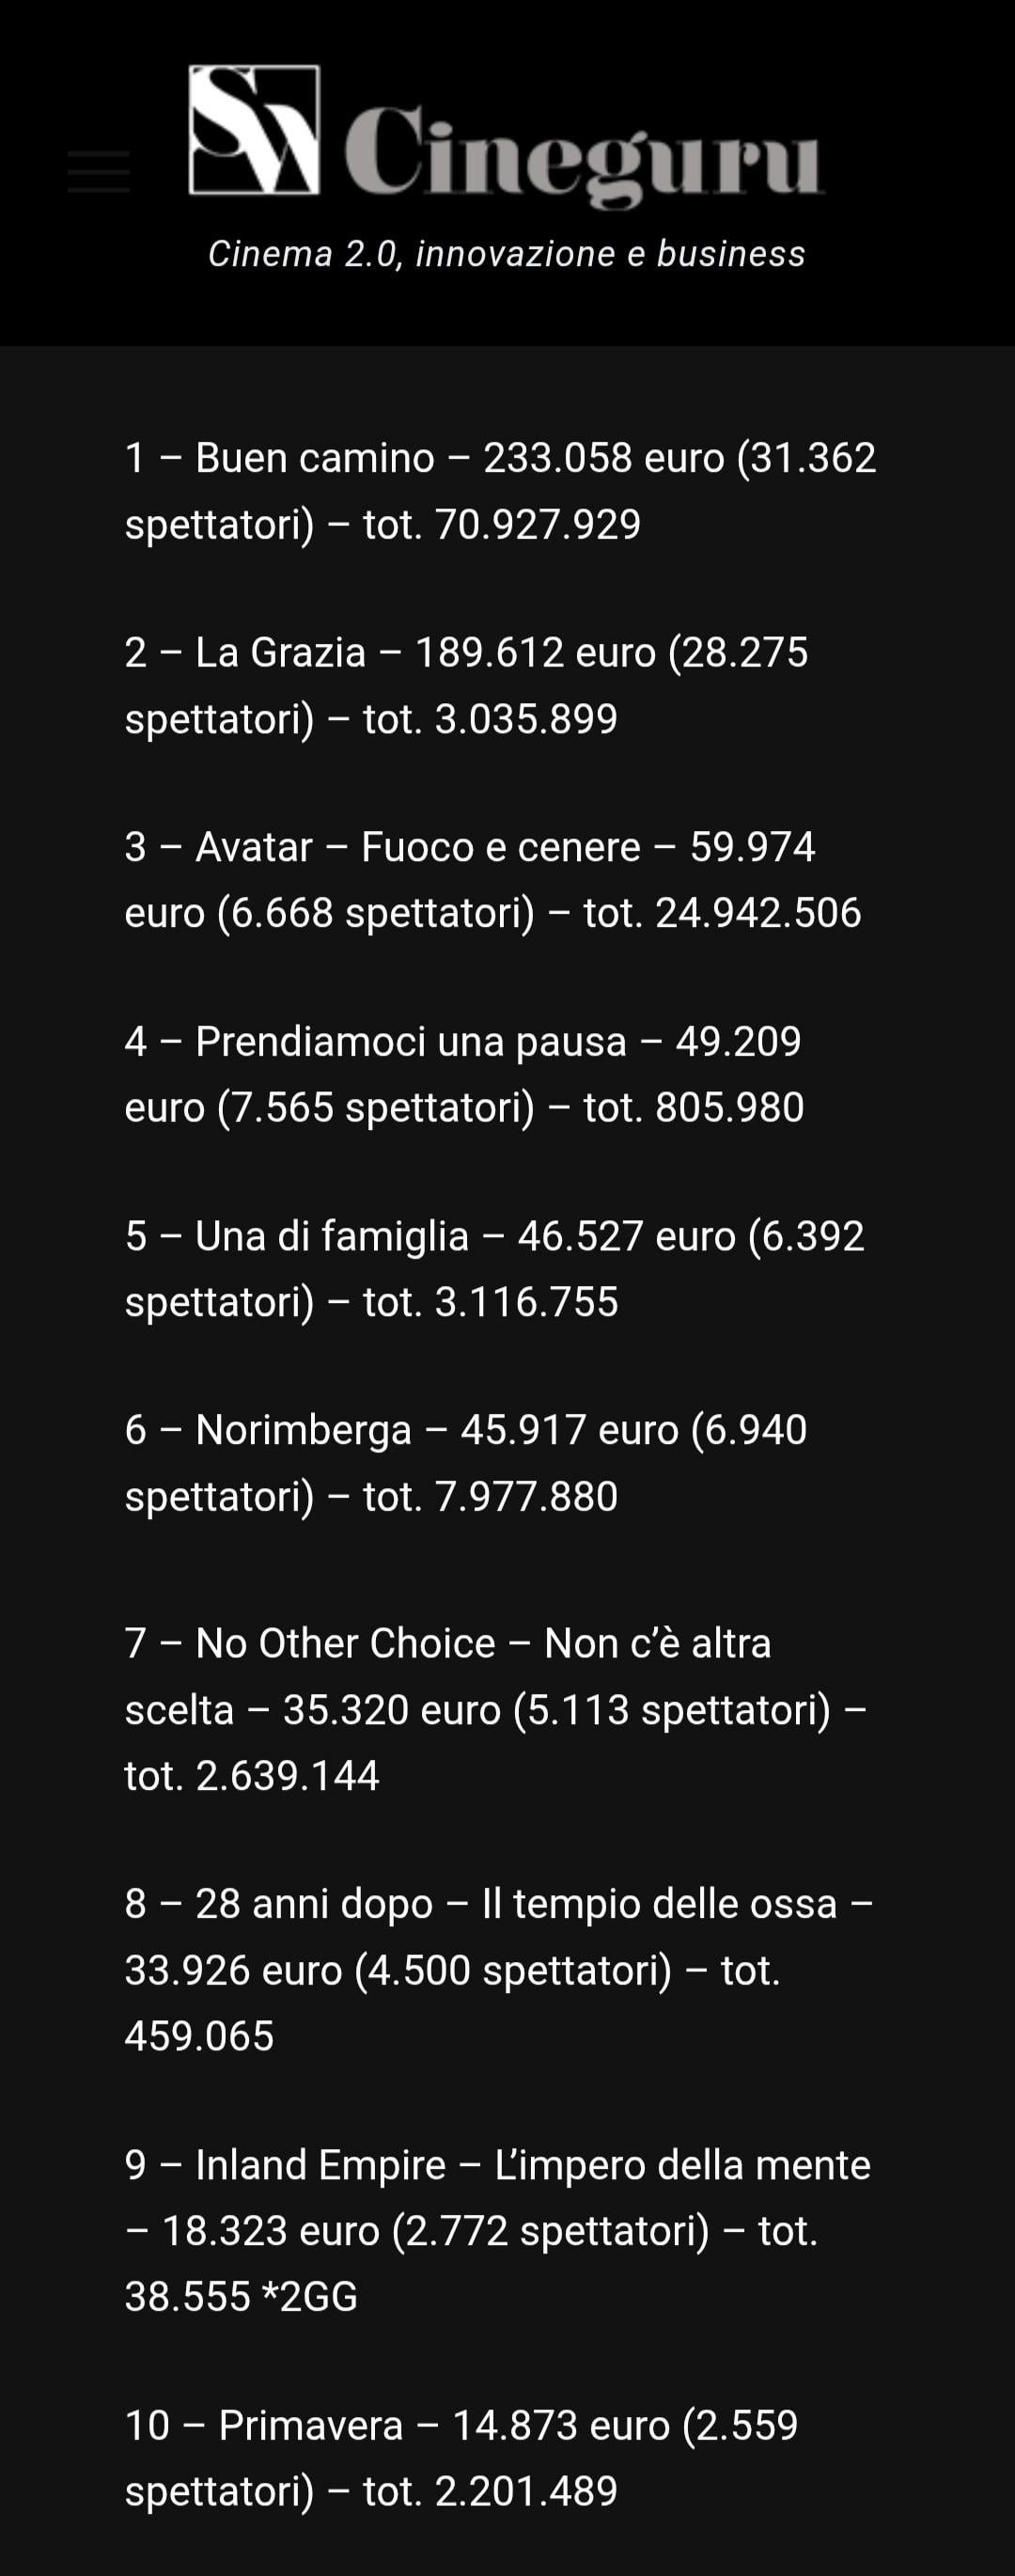Click the 'Cinema 2.0, innovazione e business' tagline
The width and height of the screenshot is (1015, 2576).
point(507,254)
